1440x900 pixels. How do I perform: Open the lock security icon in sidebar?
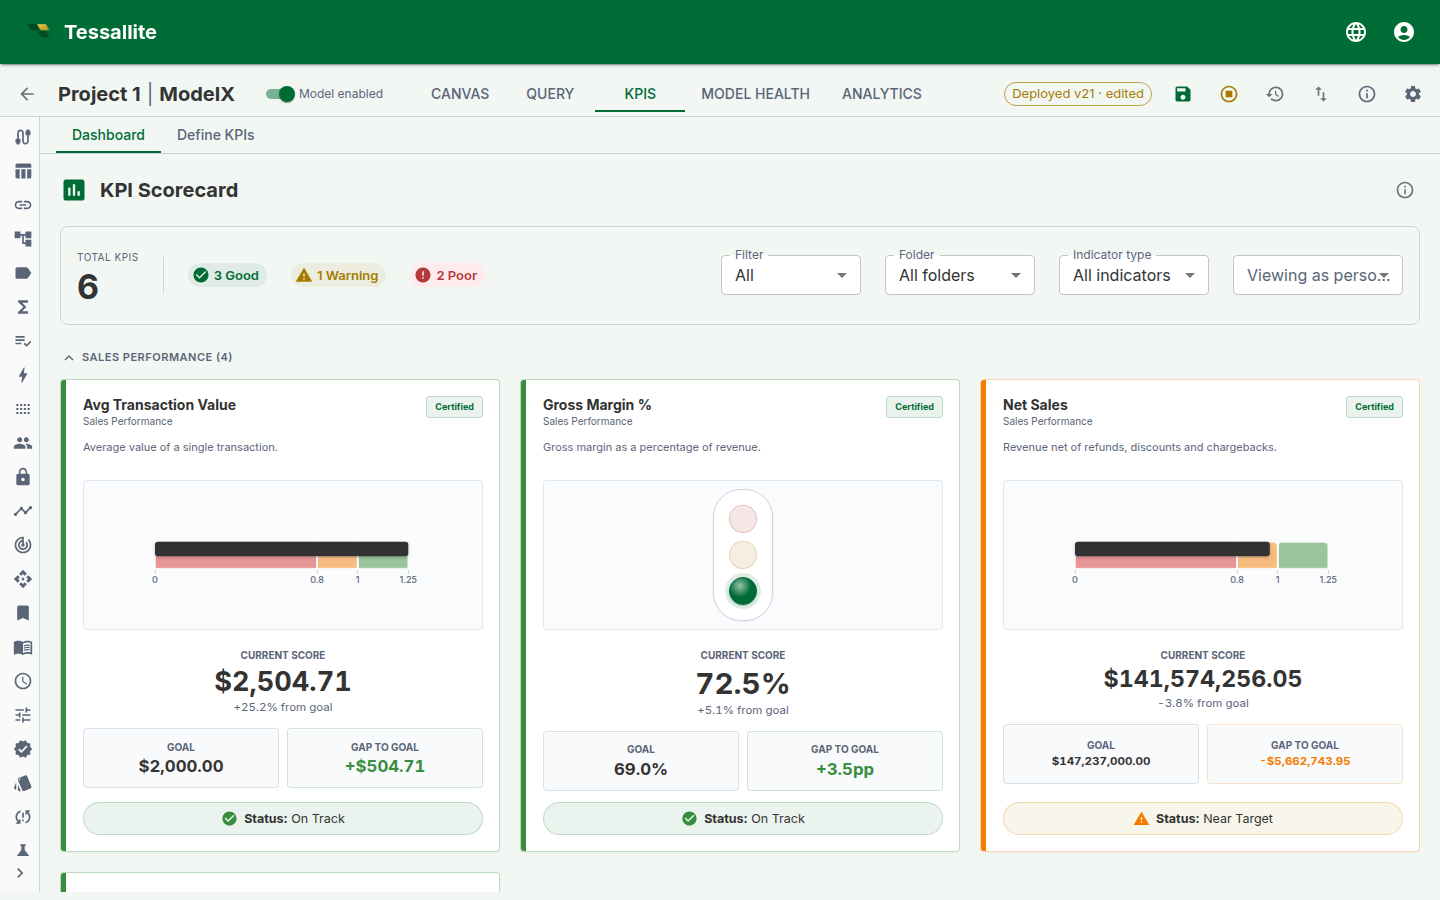pos(23,477)
